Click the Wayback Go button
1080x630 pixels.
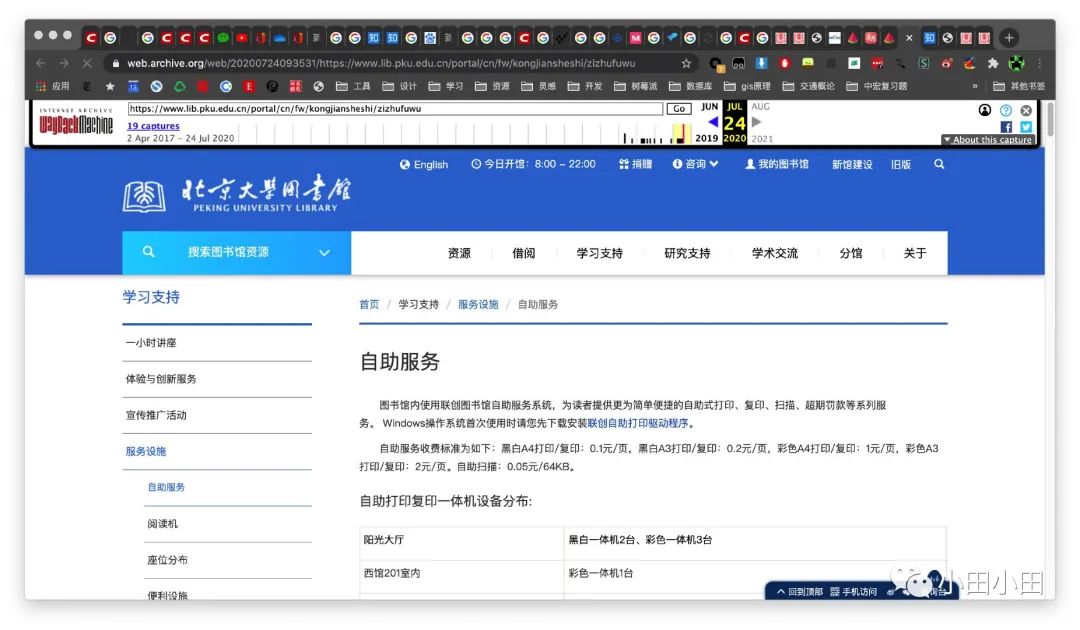click(x=679, y=109)
